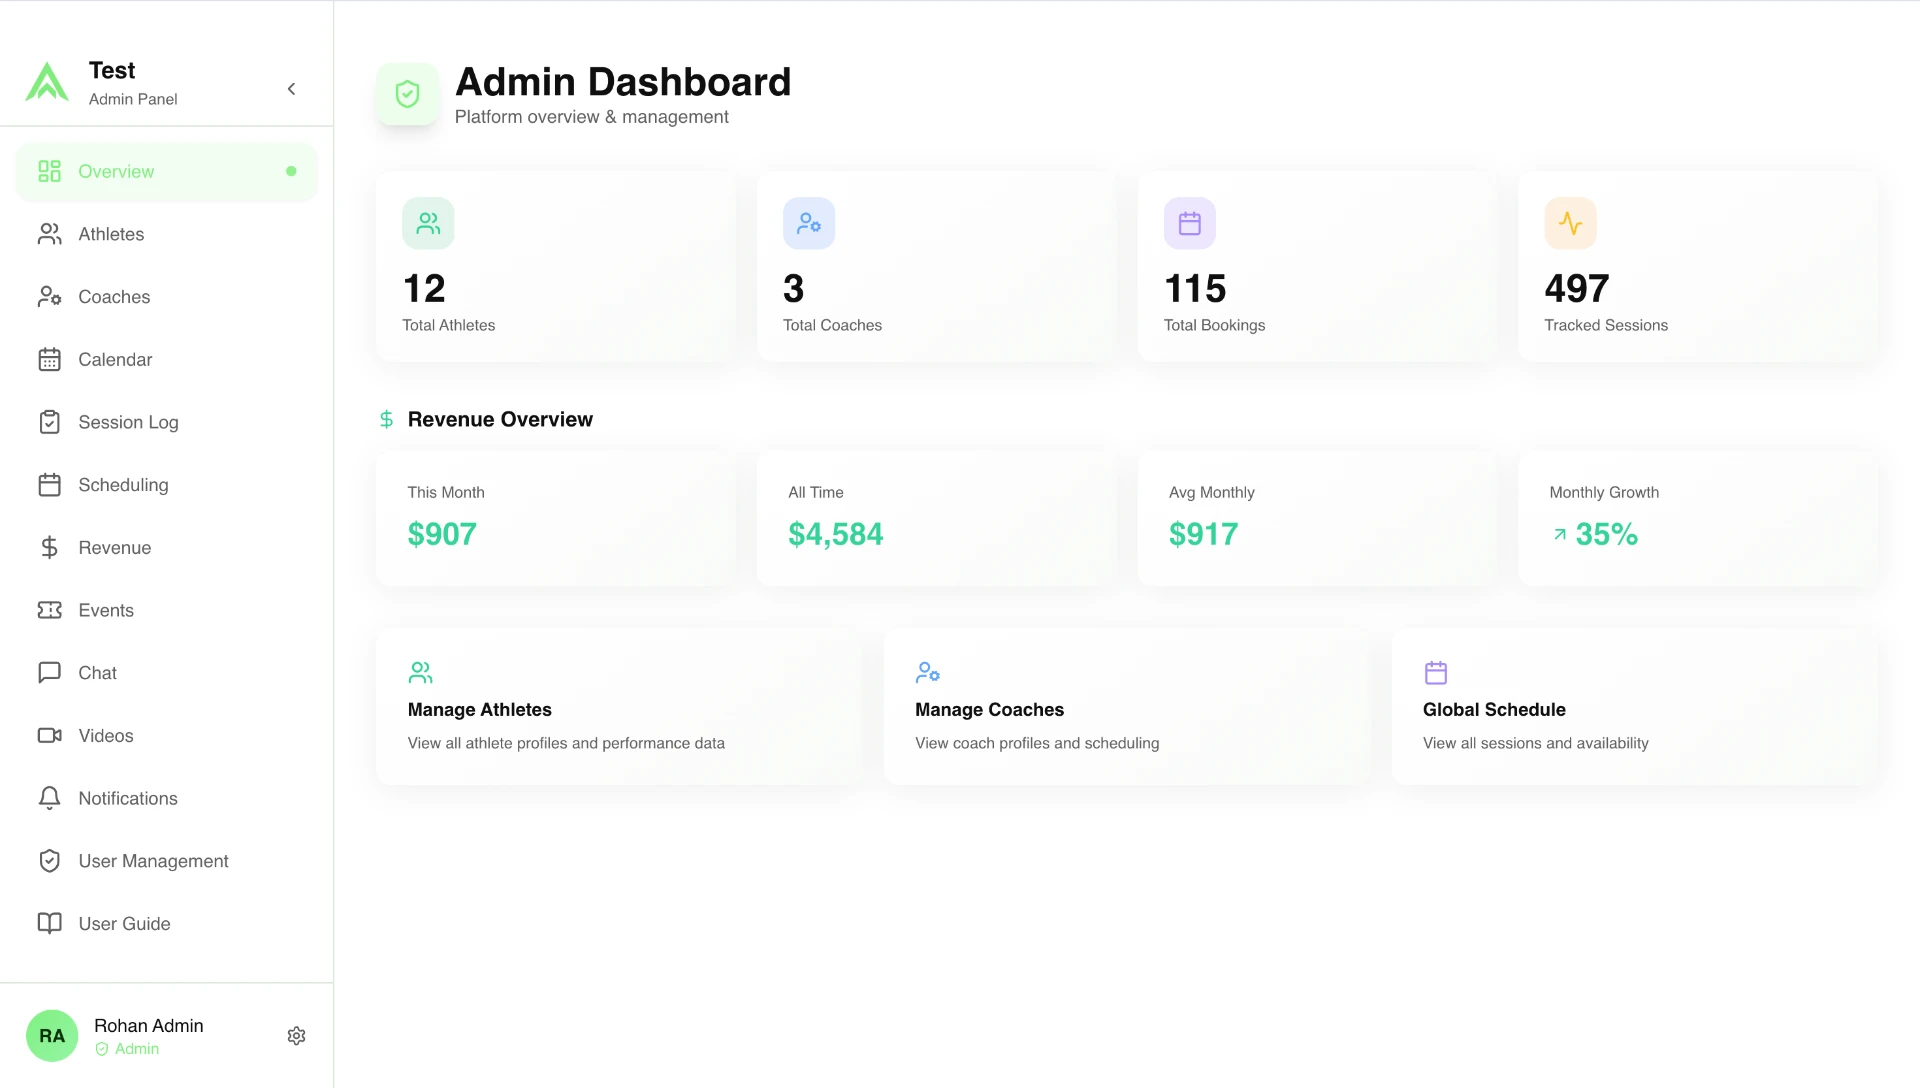This screenshot has width=1920, height=1088.
Task: Click the Revenue dollar icon in sidebar
Action: pos(49,547)
